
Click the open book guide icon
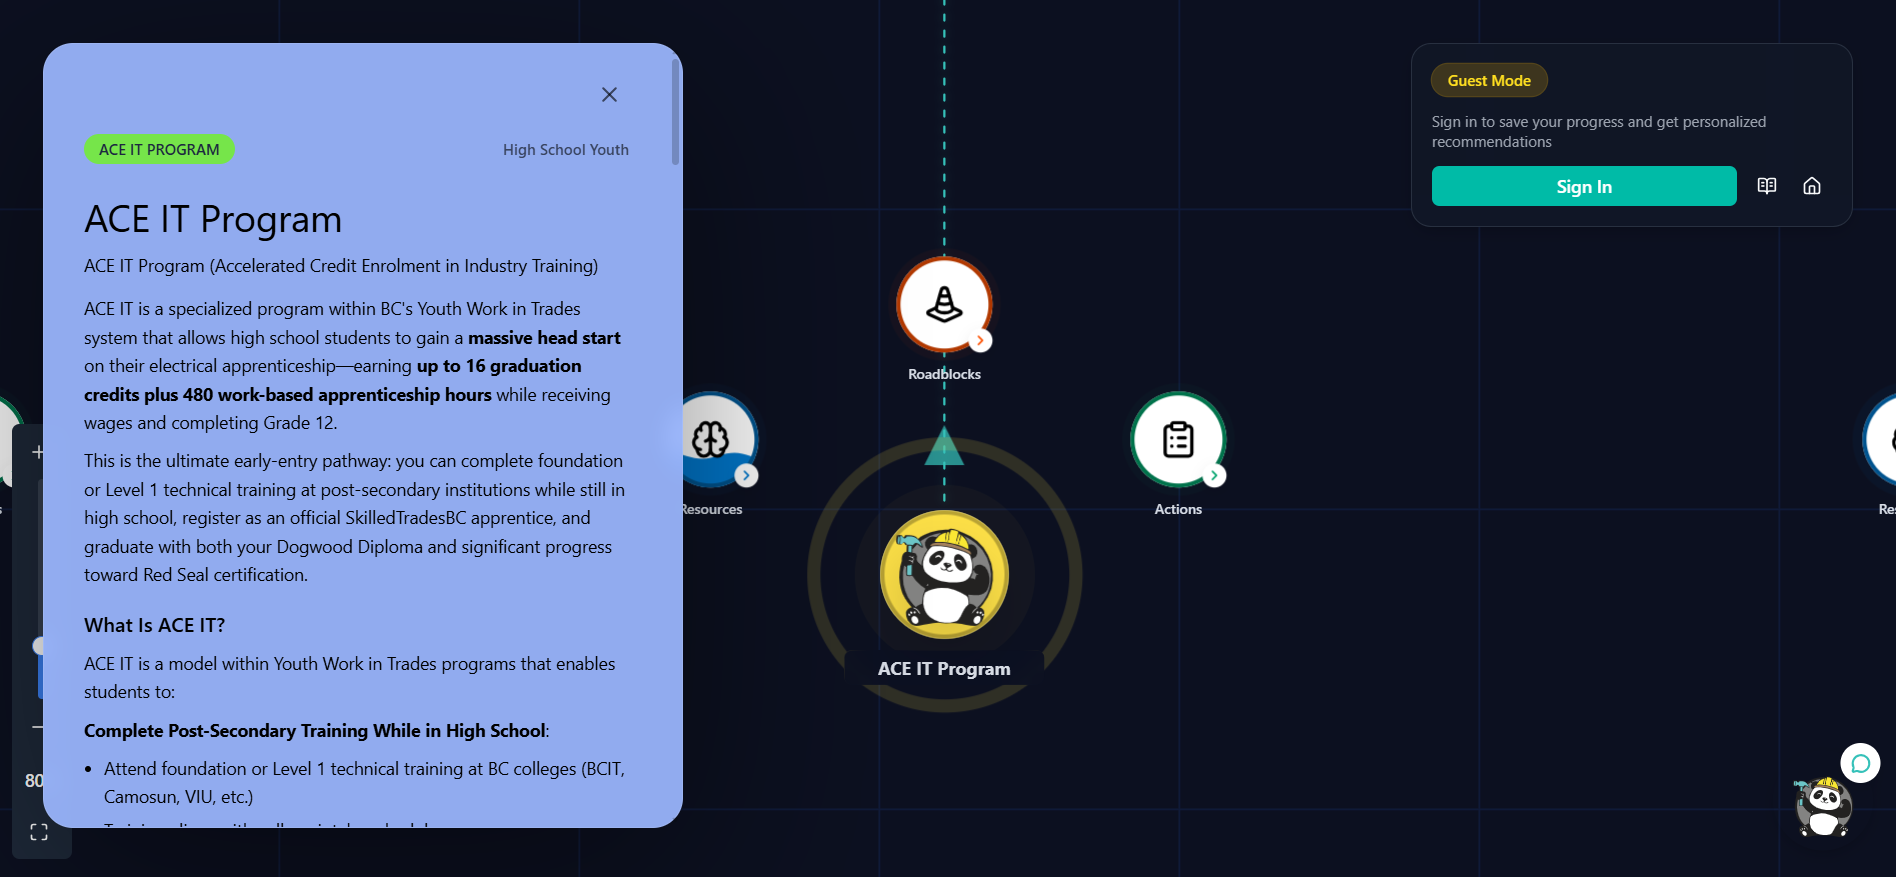[1766, 186]
